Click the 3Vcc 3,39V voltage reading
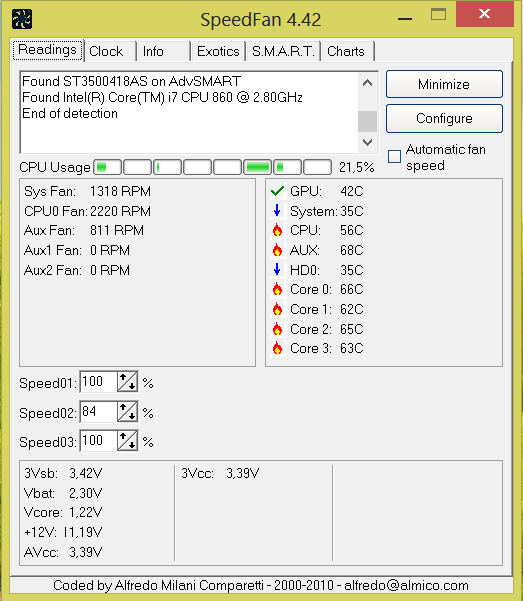This screenshot has height=601, width=523. click(x=220, y=473)
